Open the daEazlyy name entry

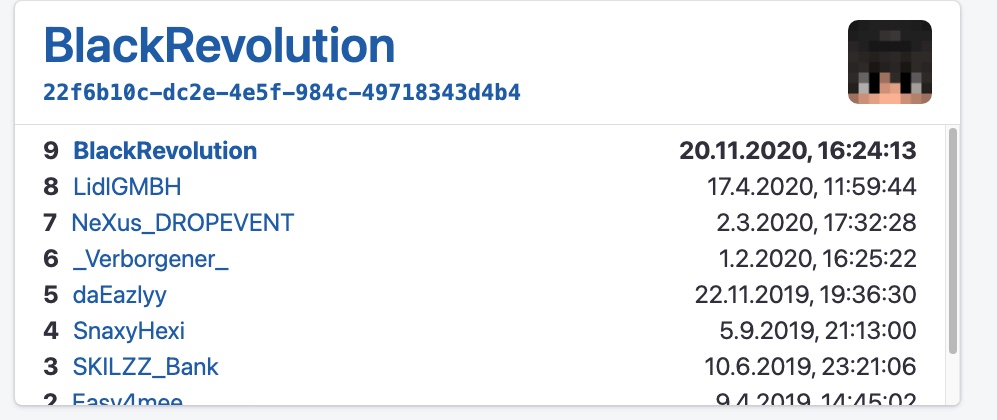pyautogui.click(x=120, y=295)
